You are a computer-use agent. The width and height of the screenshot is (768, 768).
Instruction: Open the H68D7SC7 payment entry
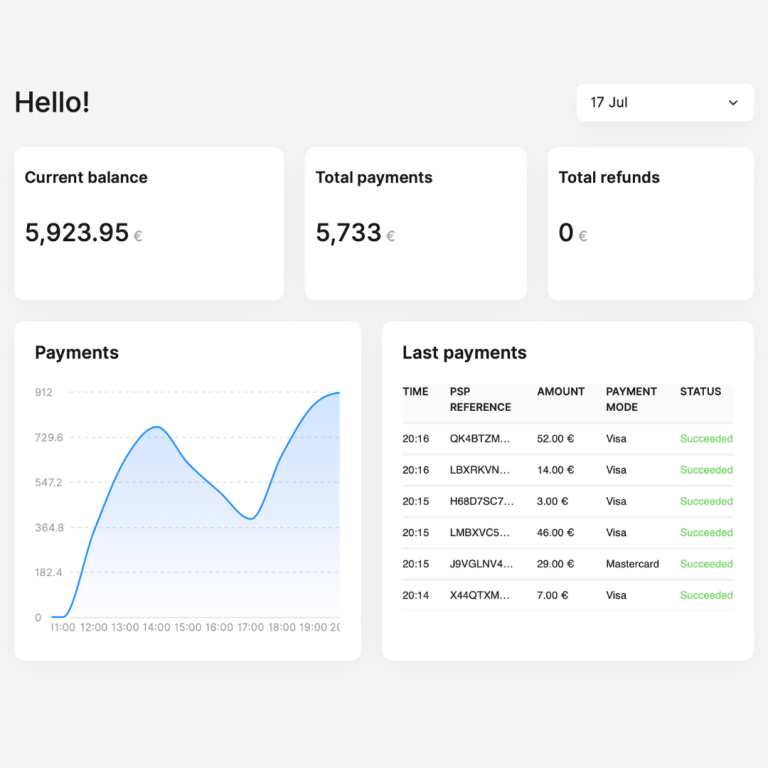[x=482, y=501]
